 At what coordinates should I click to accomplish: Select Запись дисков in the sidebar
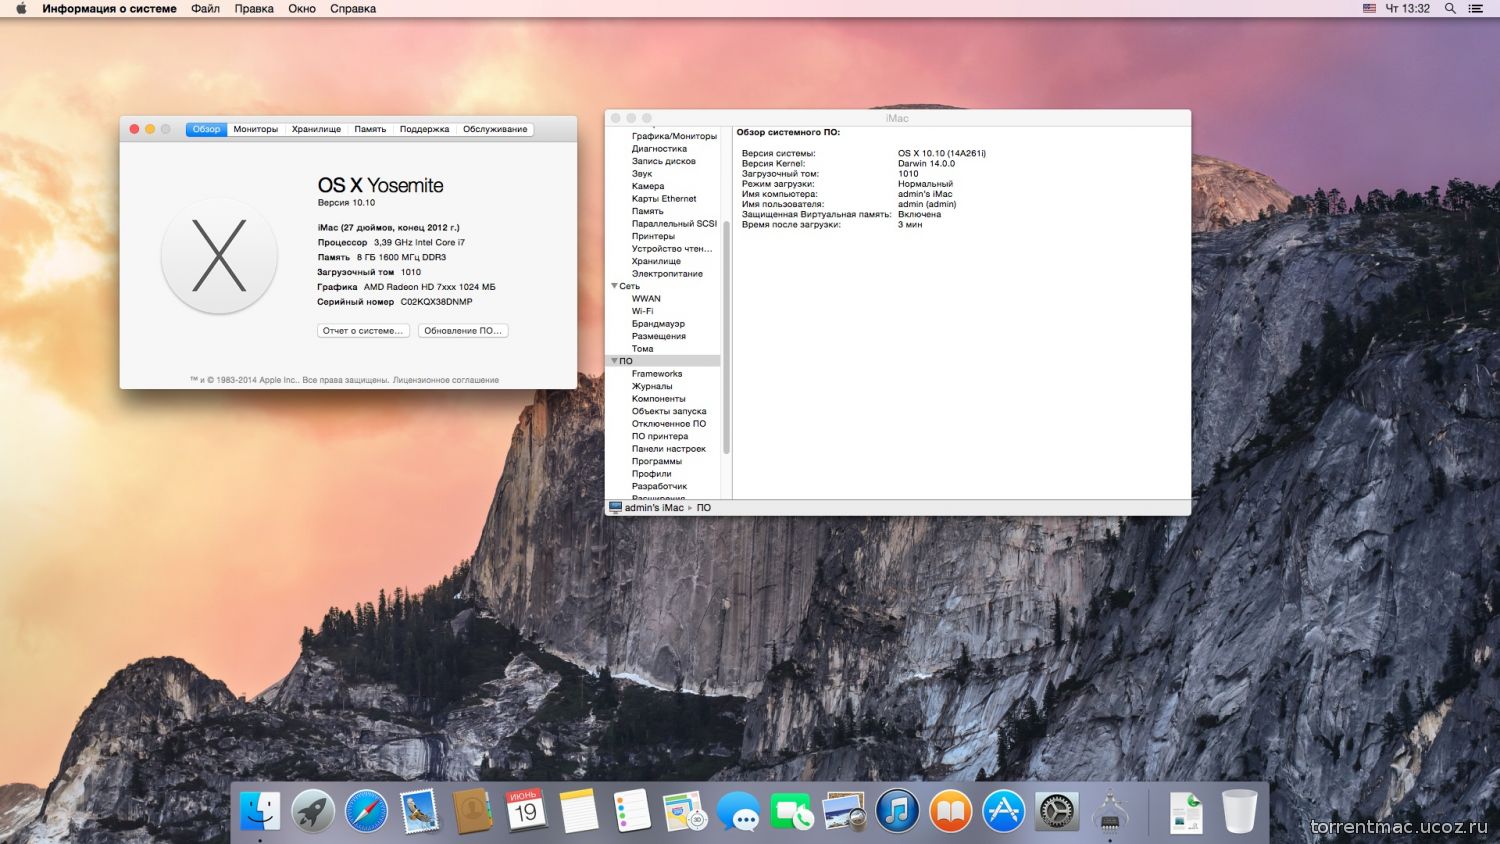(663, 161)
